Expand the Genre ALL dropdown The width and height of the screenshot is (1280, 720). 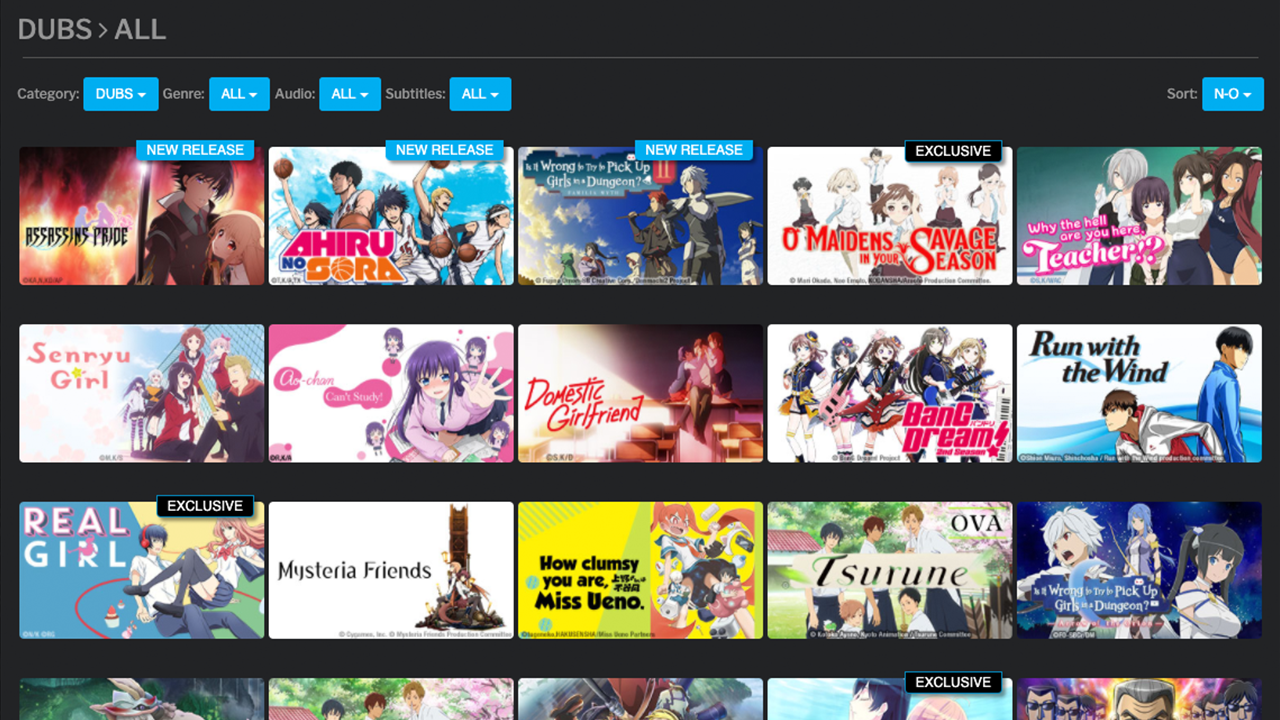[239, 94]
